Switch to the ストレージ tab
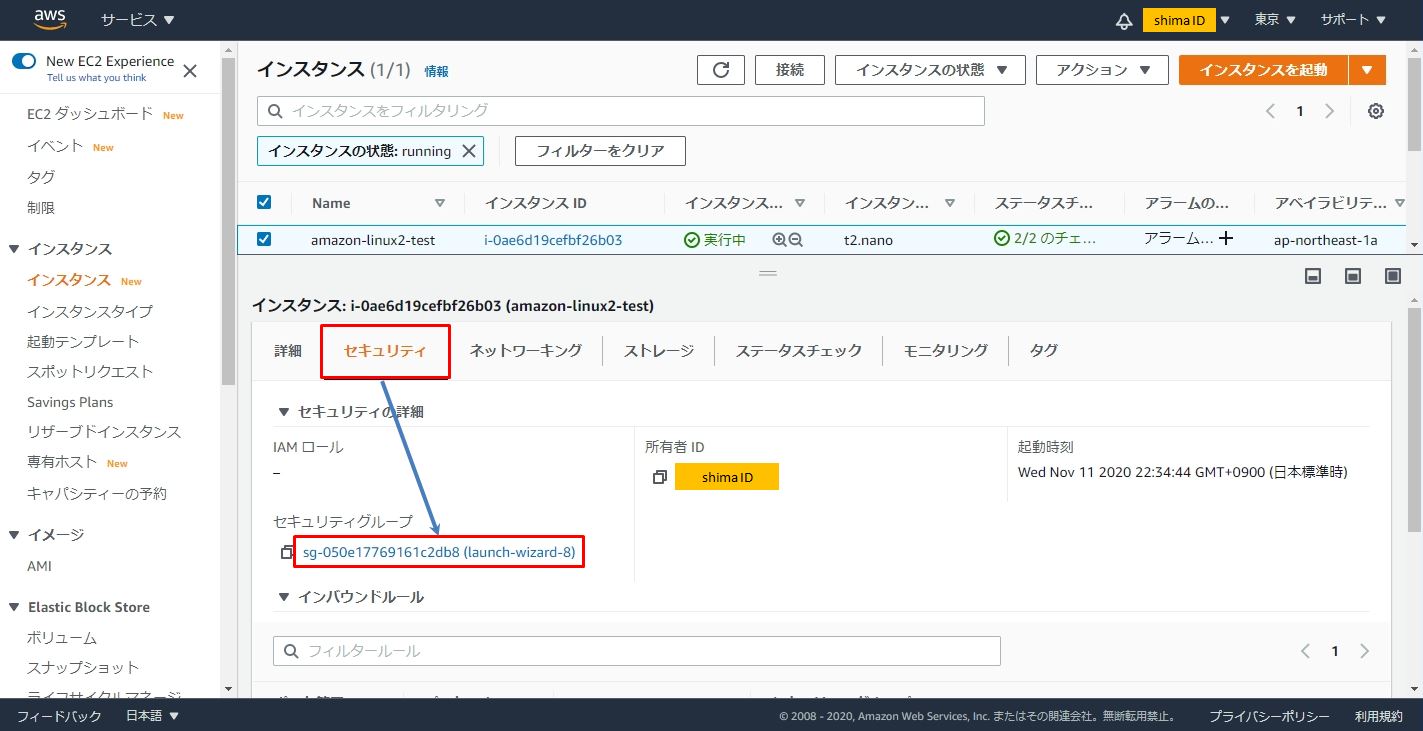1423x731 pixels. coord(659,351)
